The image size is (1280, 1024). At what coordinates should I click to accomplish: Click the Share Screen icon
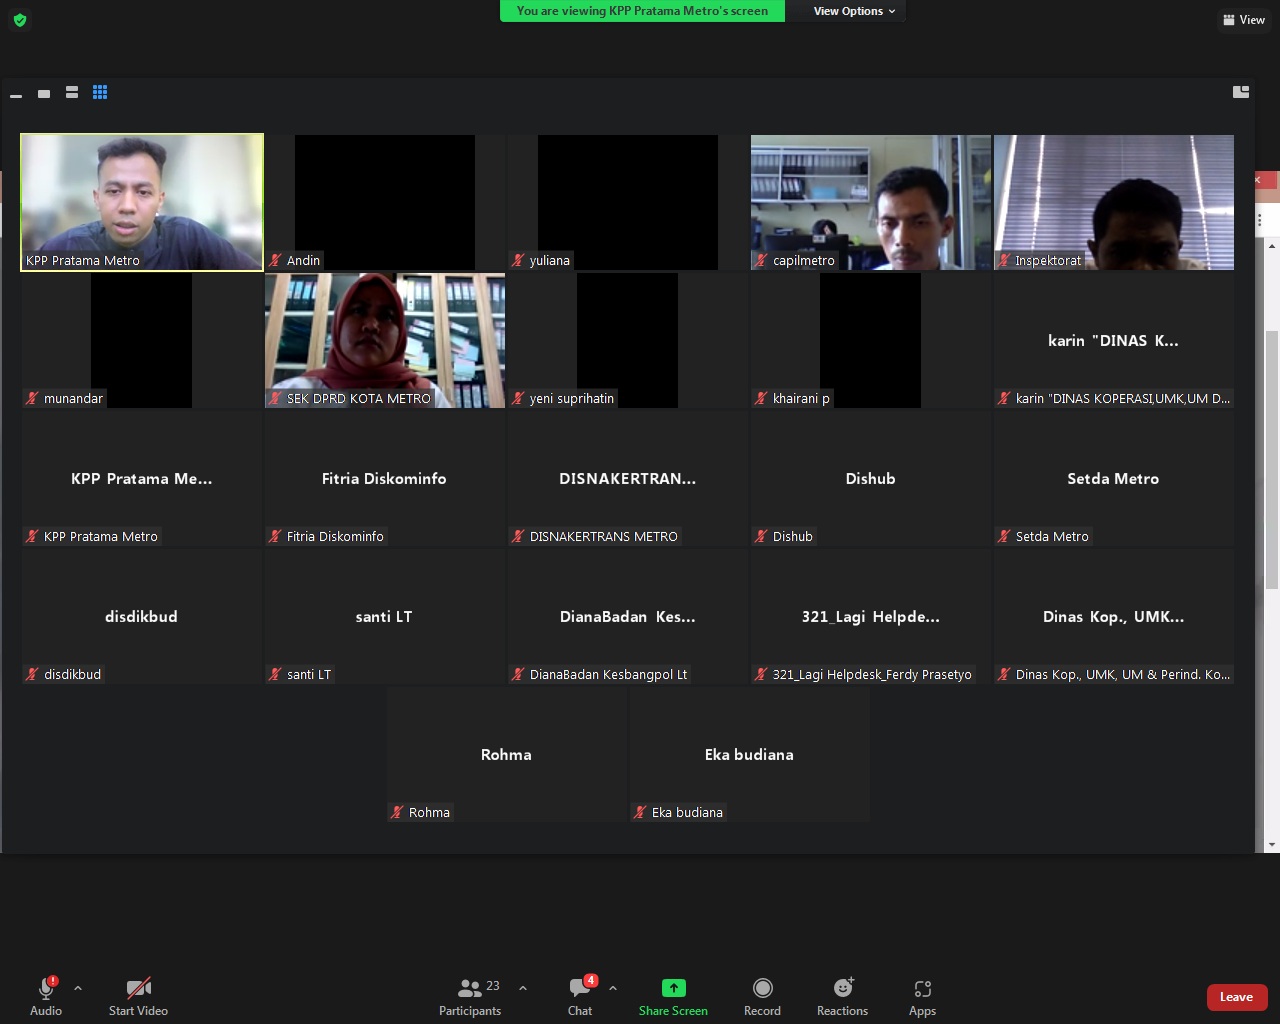click(673, 989)
